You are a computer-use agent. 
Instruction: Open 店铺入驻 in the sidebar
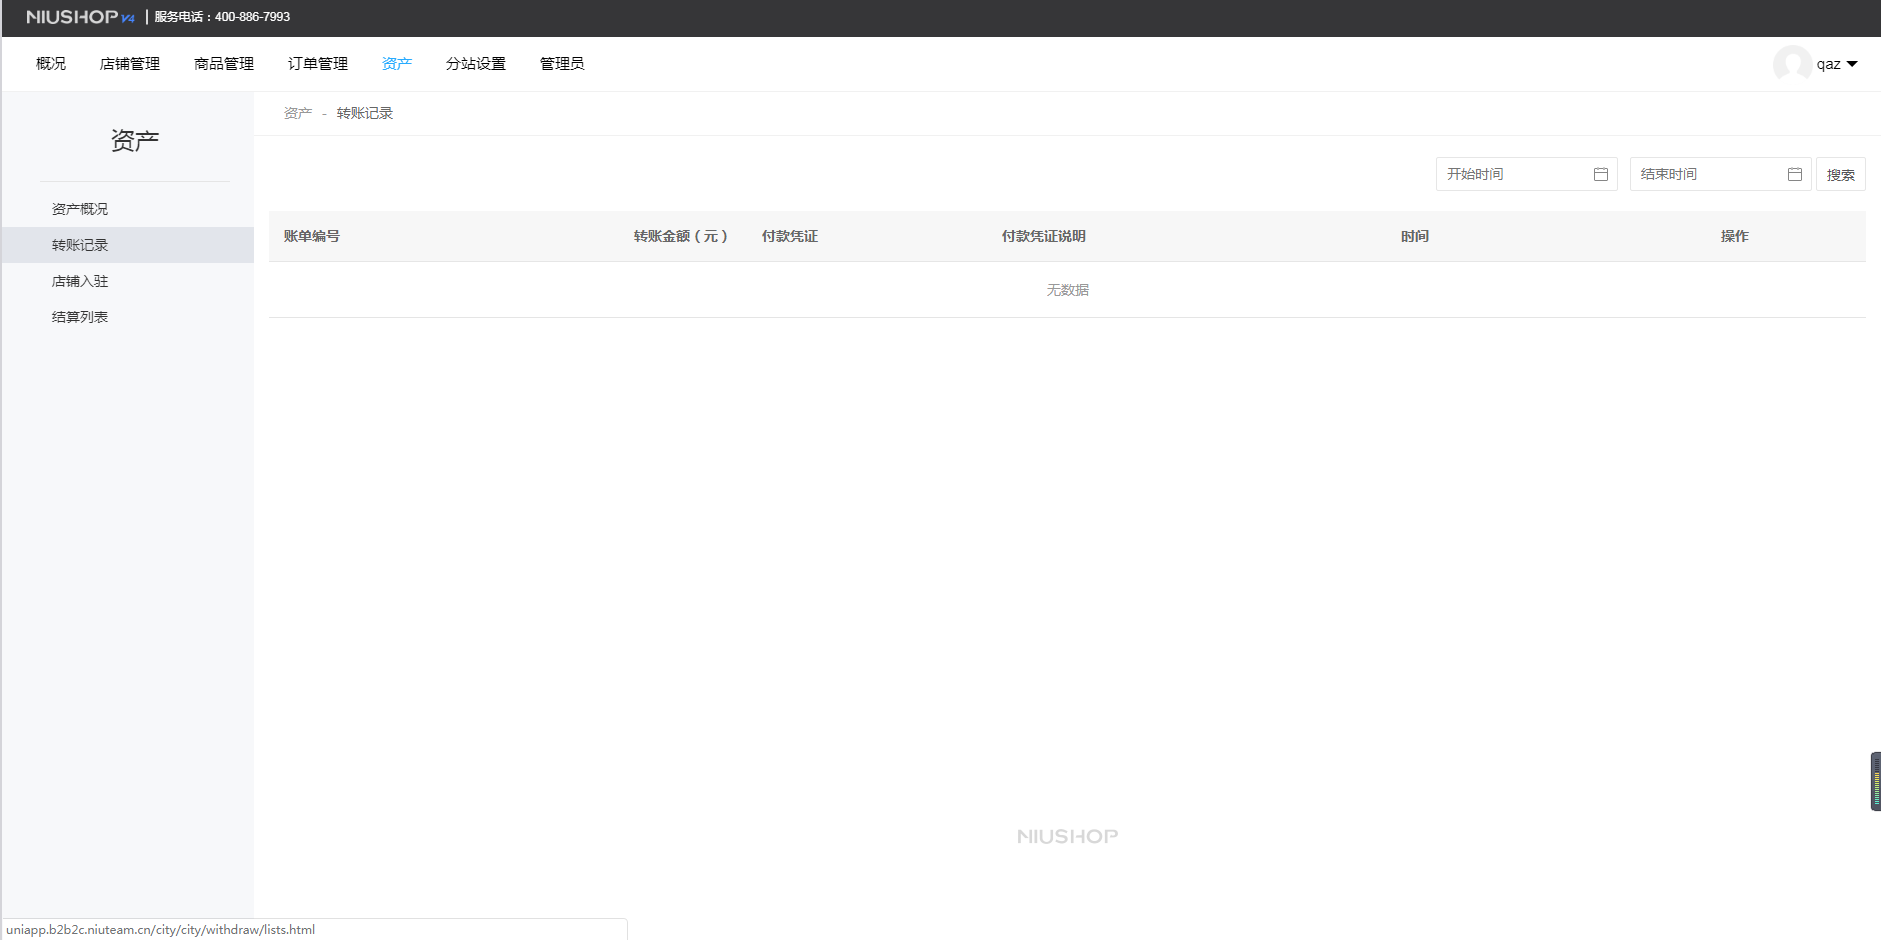click(x=127, y=281)
